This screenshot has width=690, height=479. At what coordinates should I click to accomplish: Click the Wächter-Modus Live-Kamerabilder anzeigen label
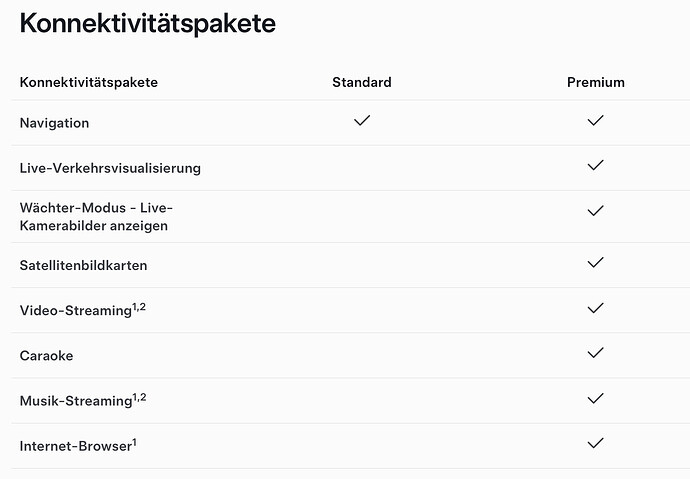[96, 216]
